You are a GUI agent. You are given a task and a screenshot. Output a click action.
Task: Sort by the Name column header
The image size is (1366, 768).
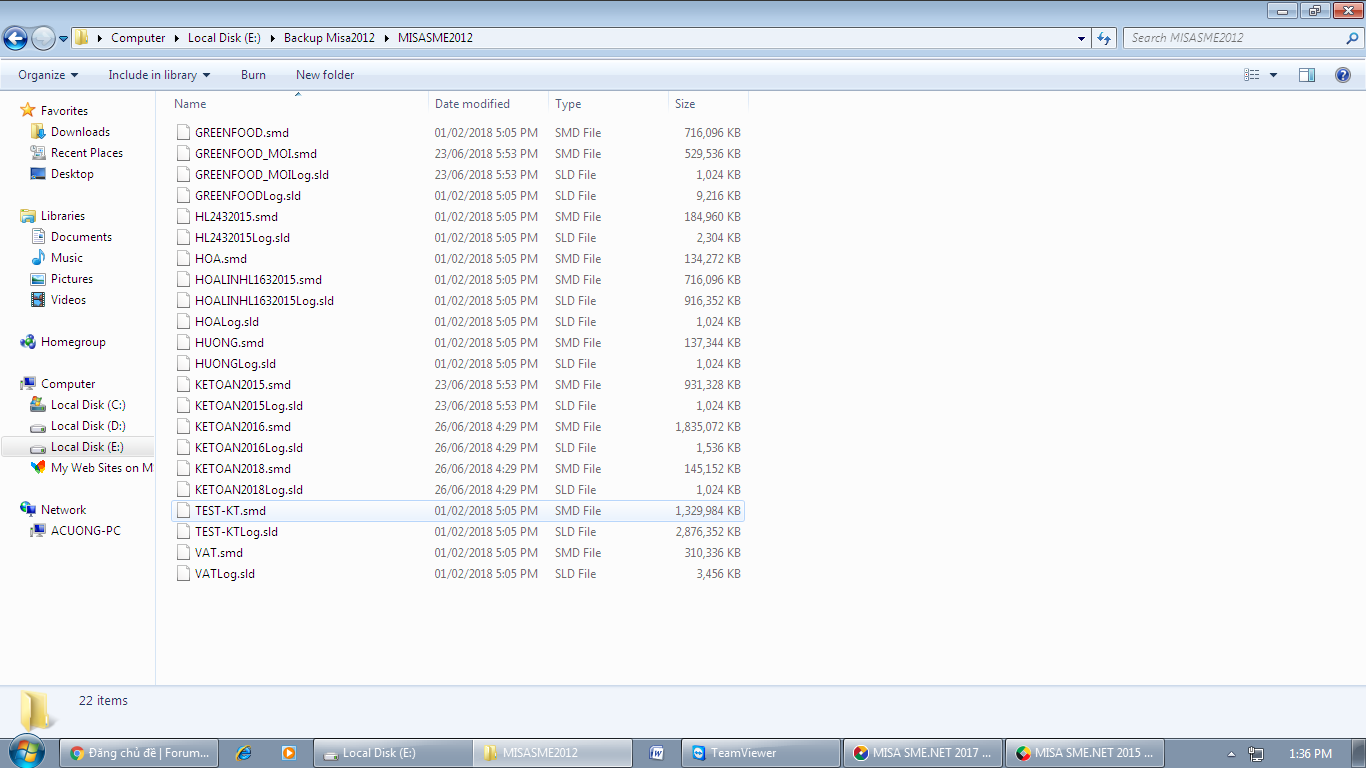[298, 104]
